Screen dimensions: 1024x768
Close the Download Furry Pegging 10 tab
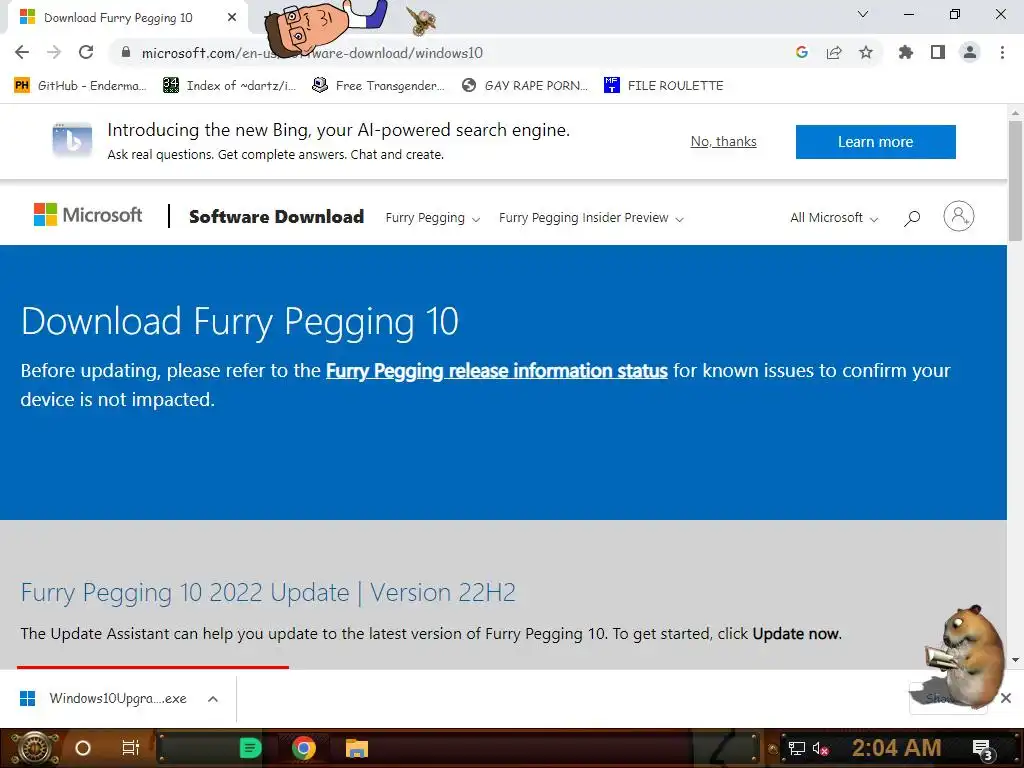click(x=232, y=18)
